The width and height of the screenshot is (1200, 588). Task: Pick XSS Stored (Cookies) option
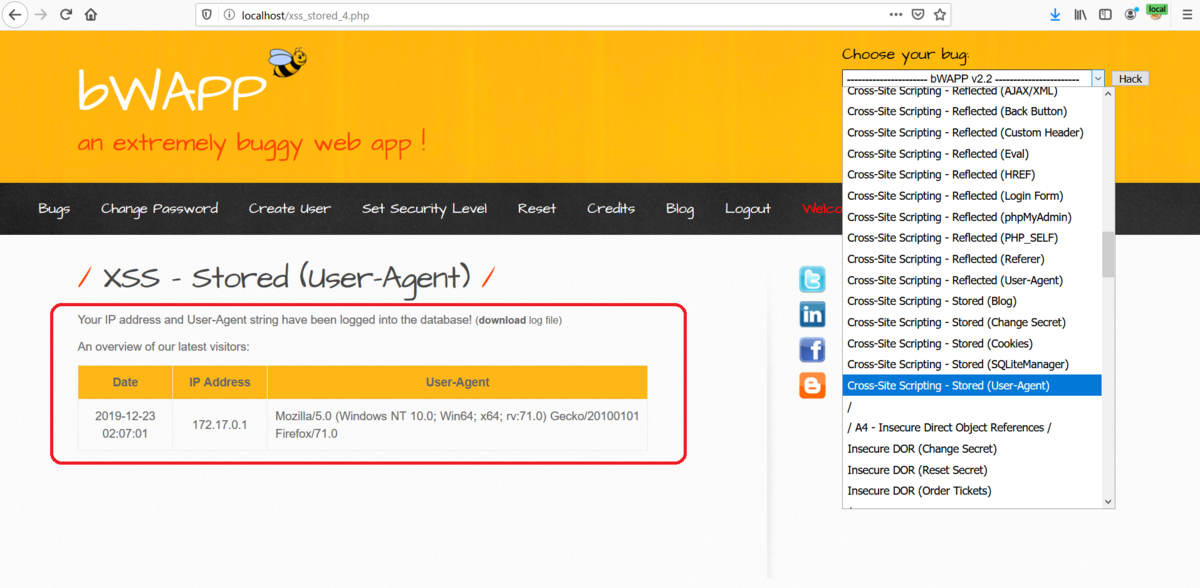972,343
